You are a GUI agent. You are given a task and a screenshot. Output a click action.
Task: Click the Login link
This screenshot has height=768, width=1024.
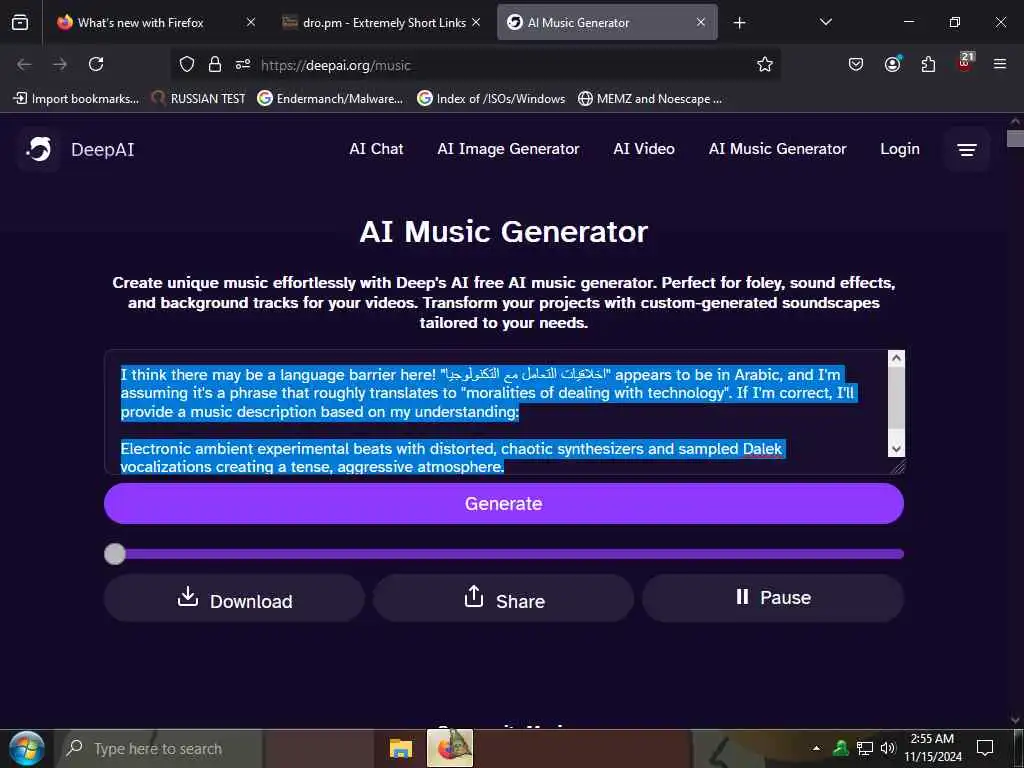[x=899, y=149]
